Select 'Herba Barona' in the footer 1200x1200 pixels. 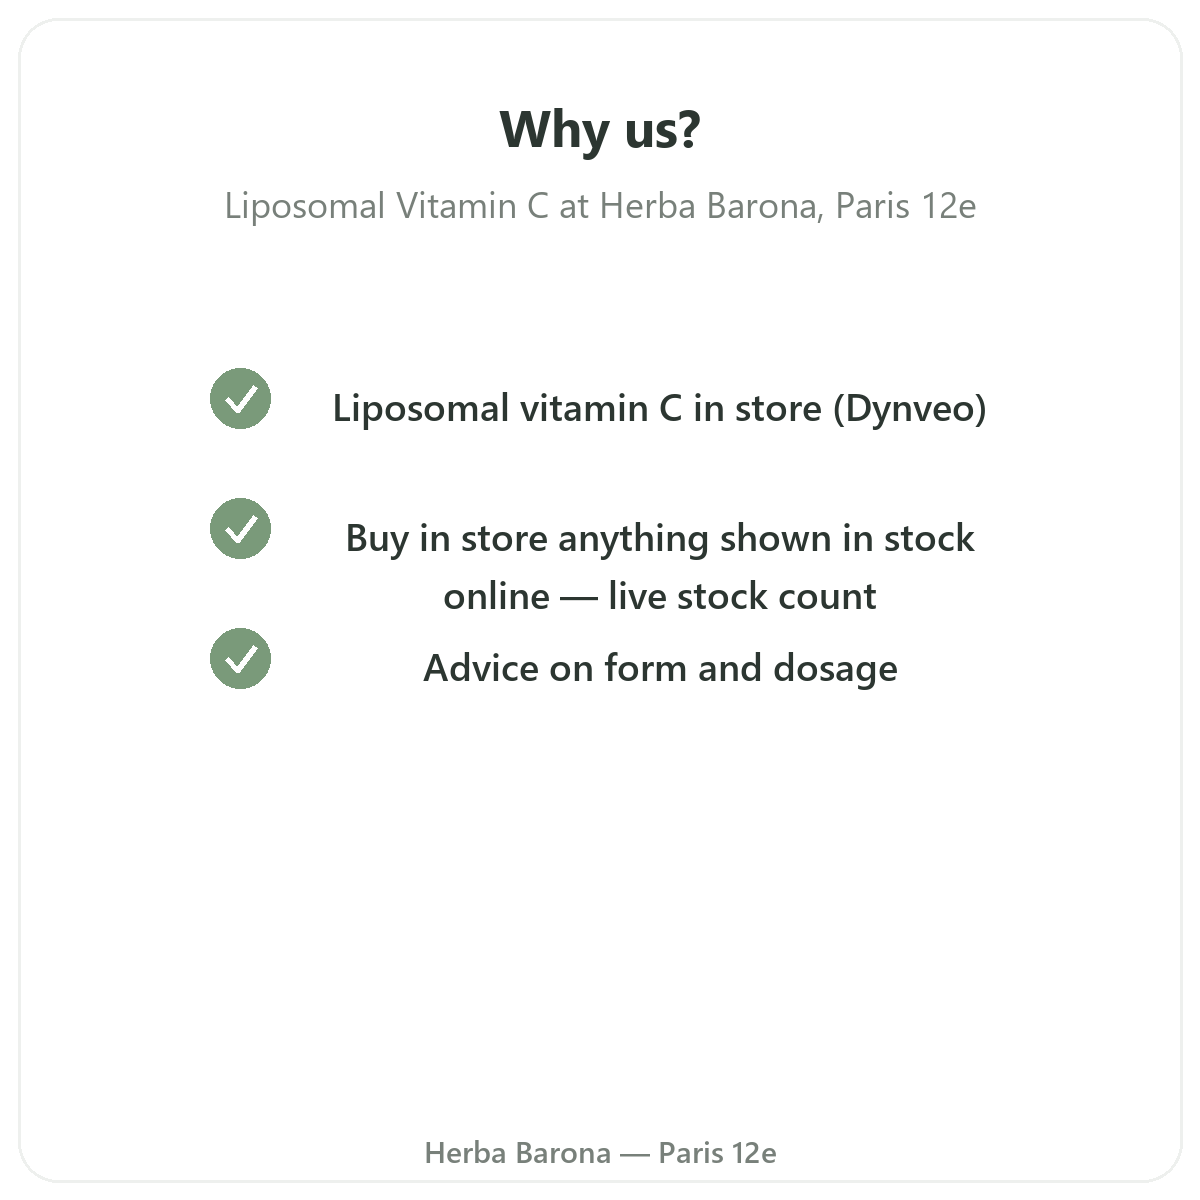click(x=517, y=1153)
